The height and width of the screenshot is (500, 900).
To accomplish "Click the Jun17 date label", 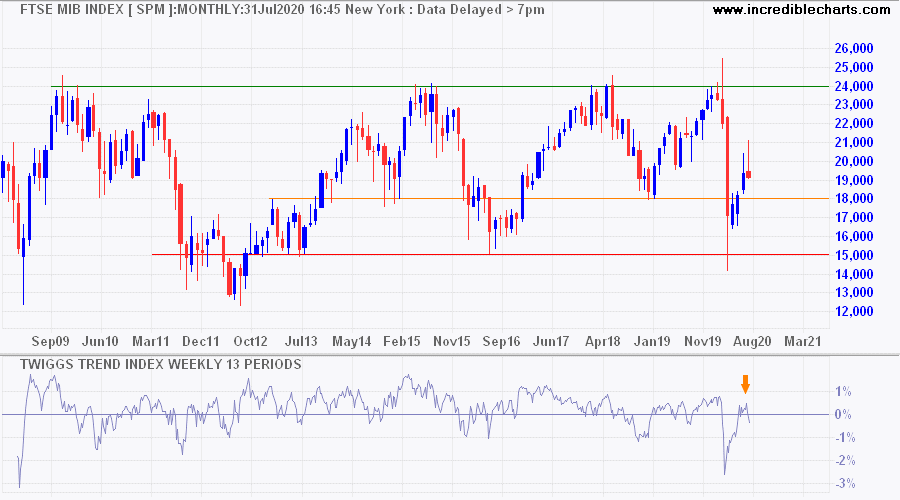I will (x=552, y=342).
